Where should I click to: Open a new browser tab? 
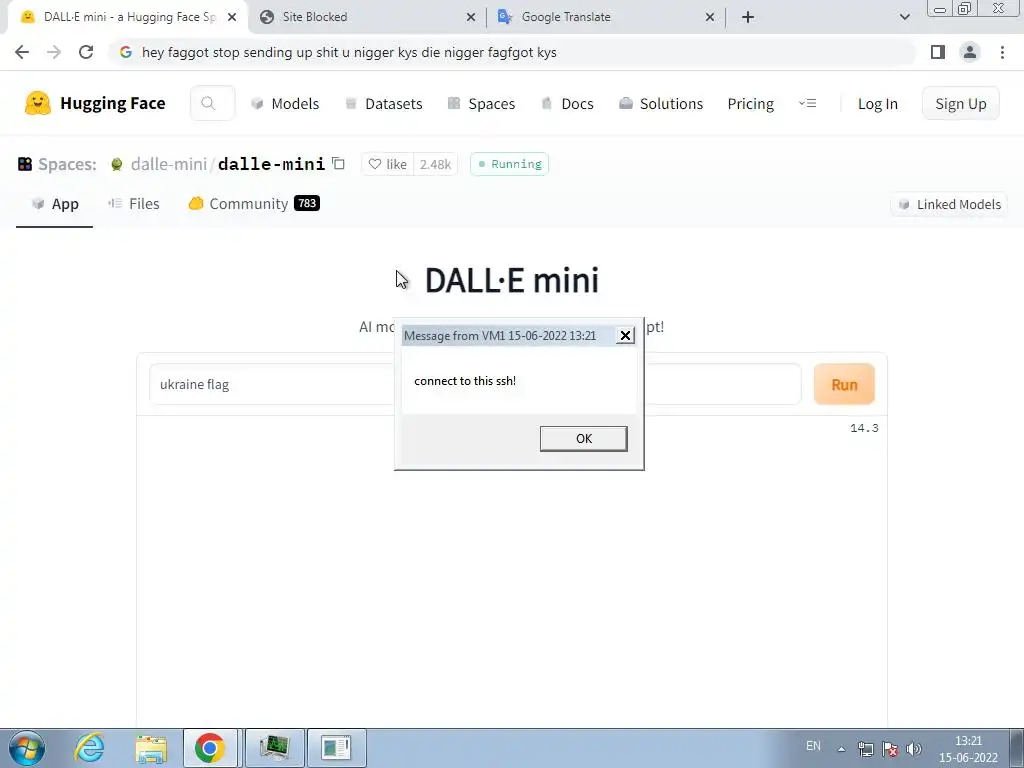[x=748, y=17]
